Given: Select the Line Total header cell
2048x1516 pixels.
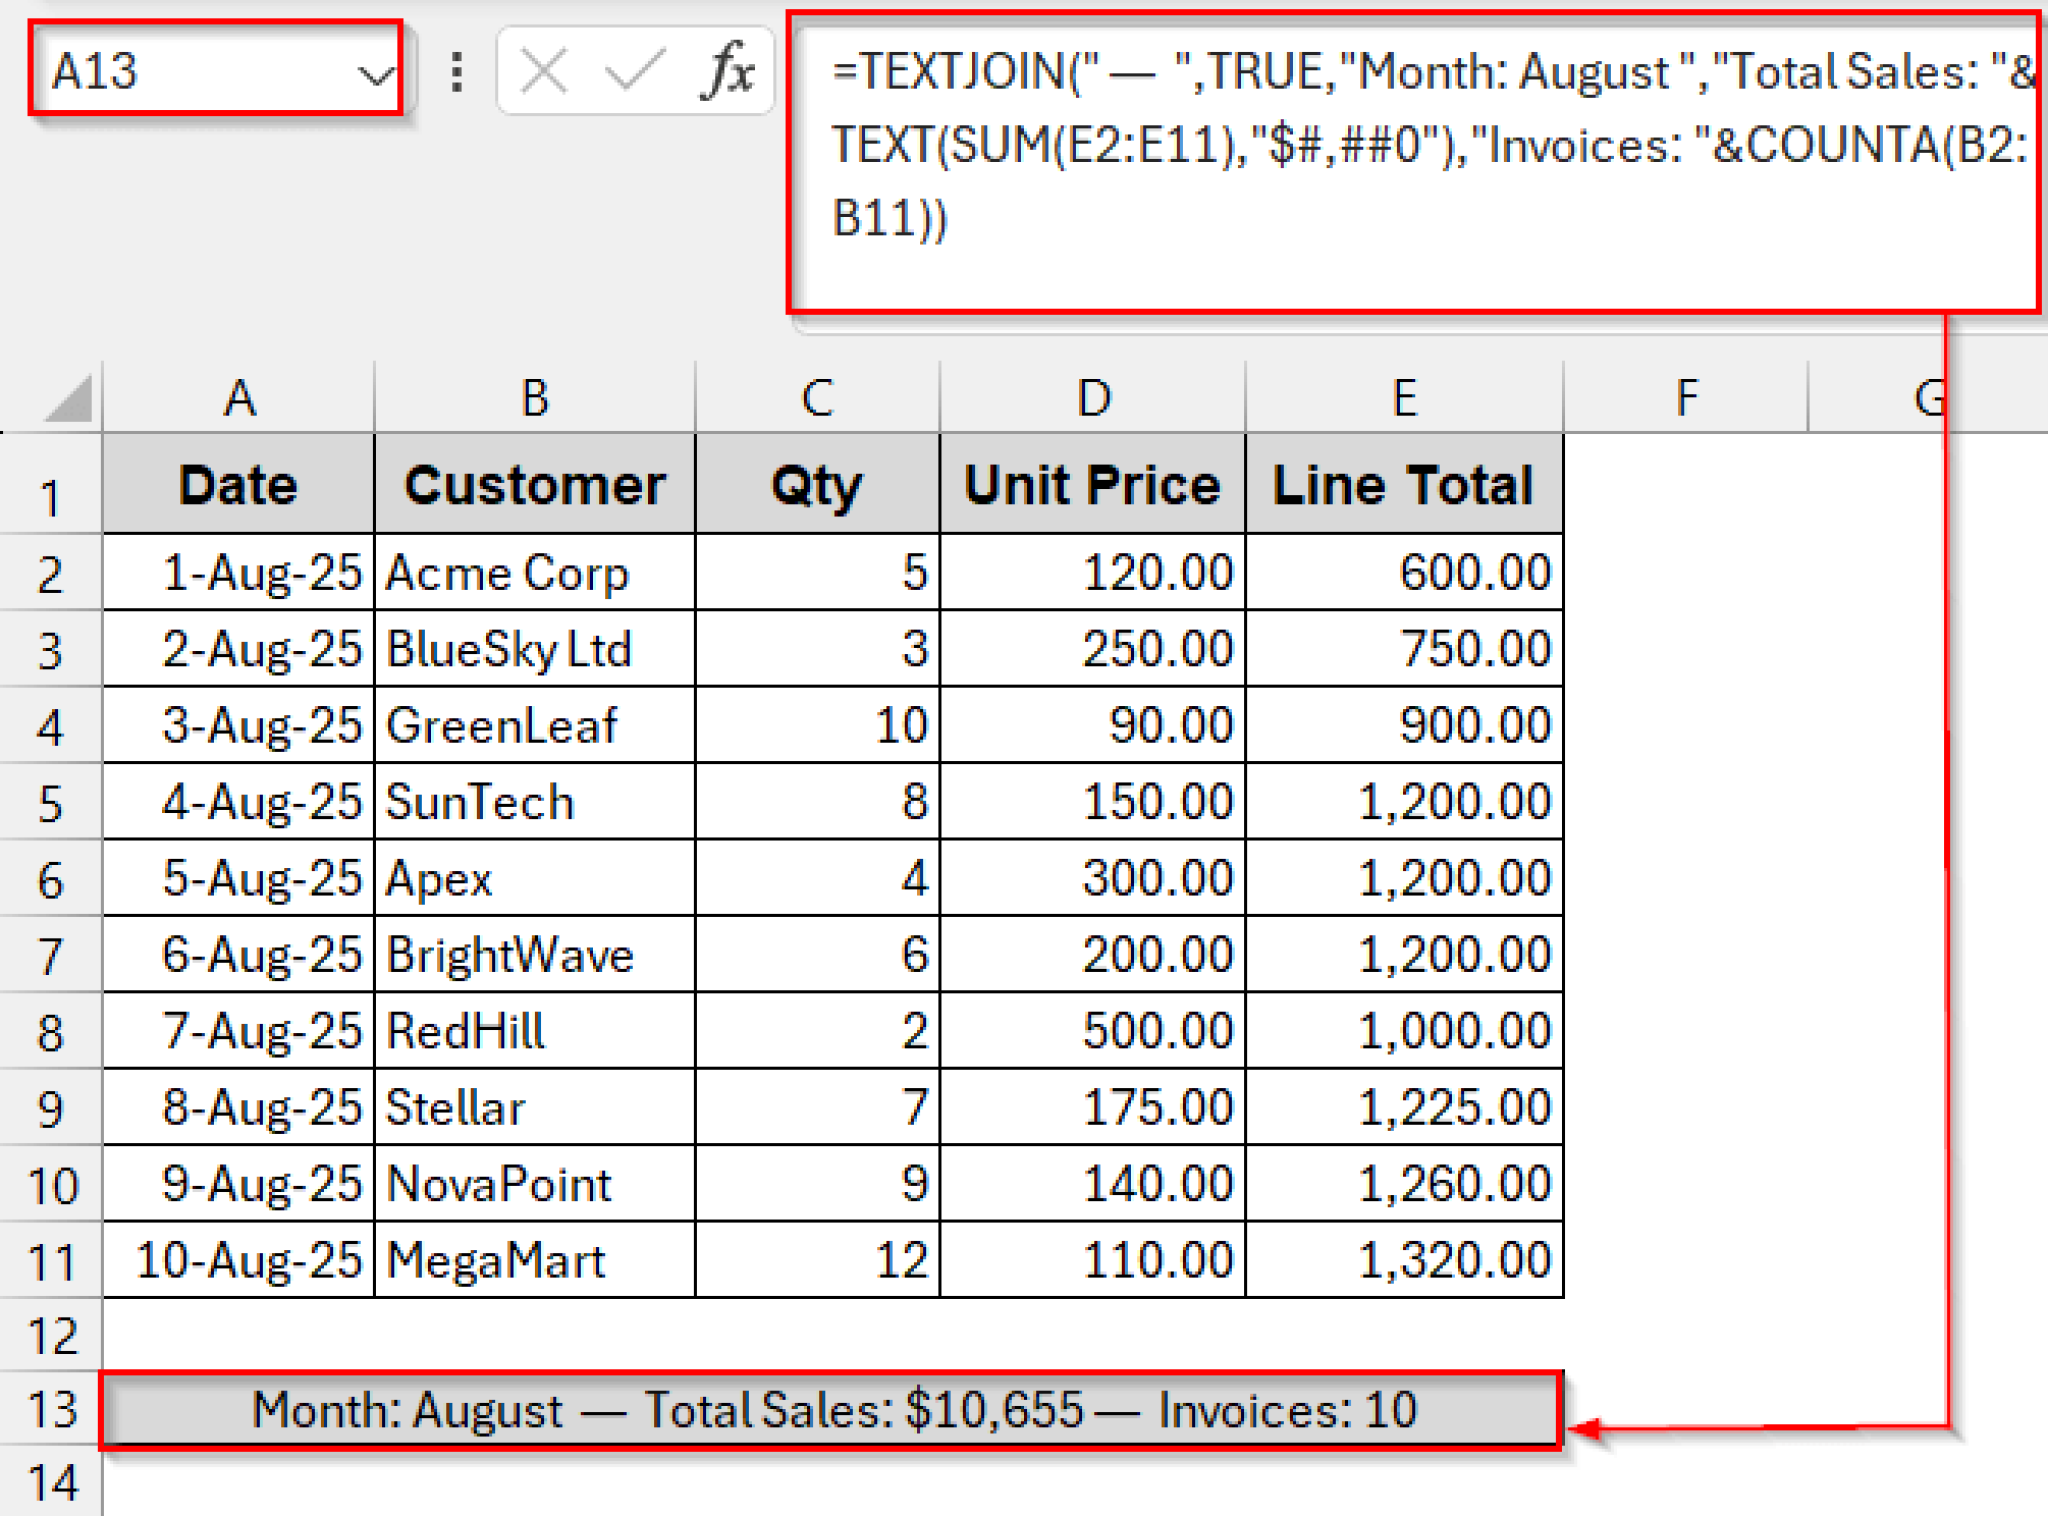Looking at the screenshot, I should [x=1404, y=484].
